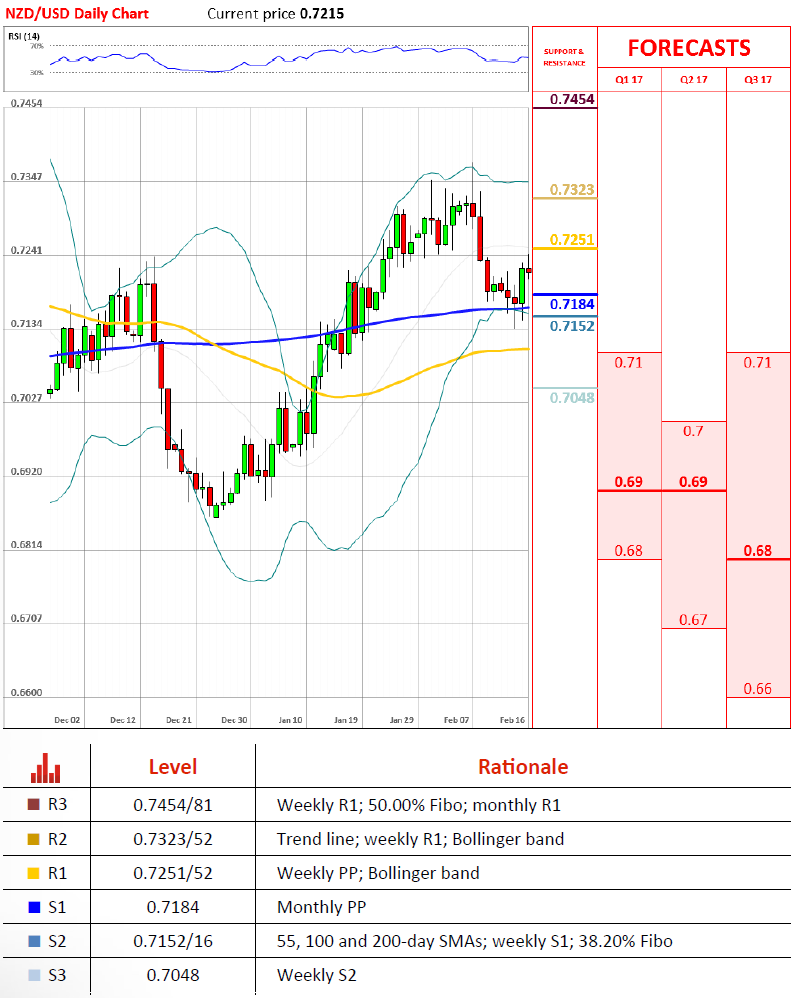Image resolution: width=801 pixels, height=998 pixels.
Task: Open the Q1 17 forecast column header
Action: (629, 79)
